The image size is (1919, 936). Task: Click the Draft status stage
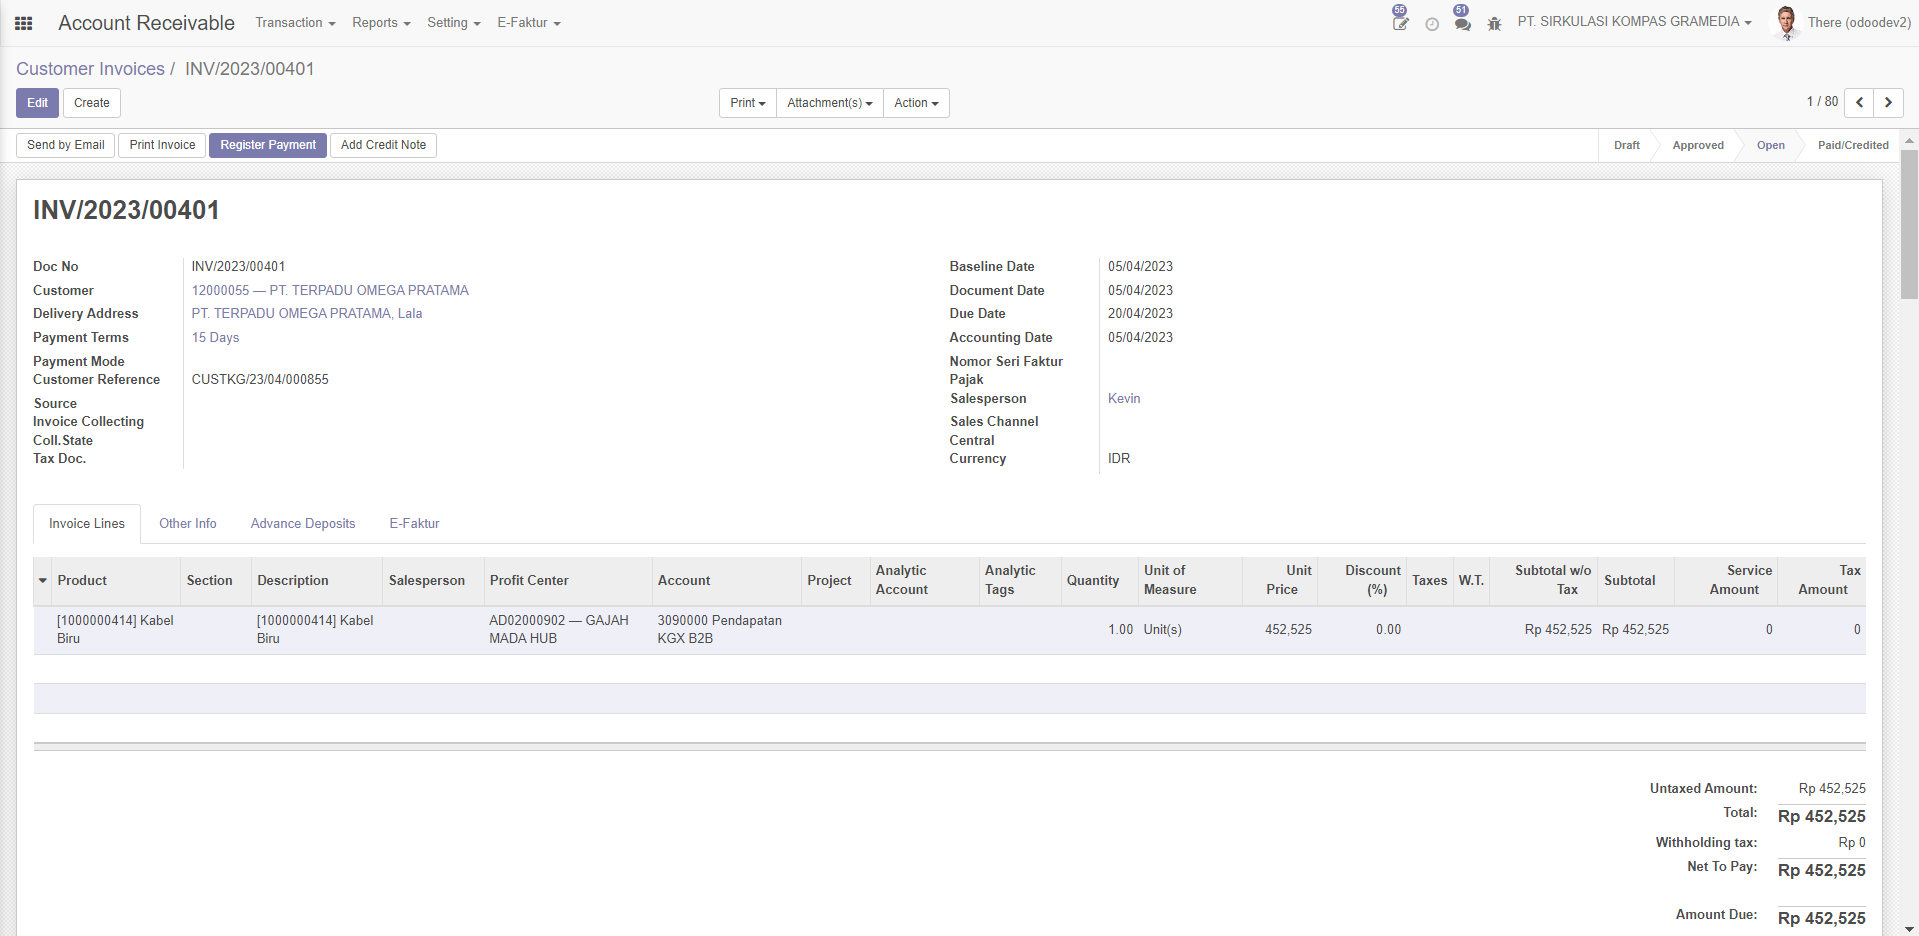click(x=1626, y=145)
